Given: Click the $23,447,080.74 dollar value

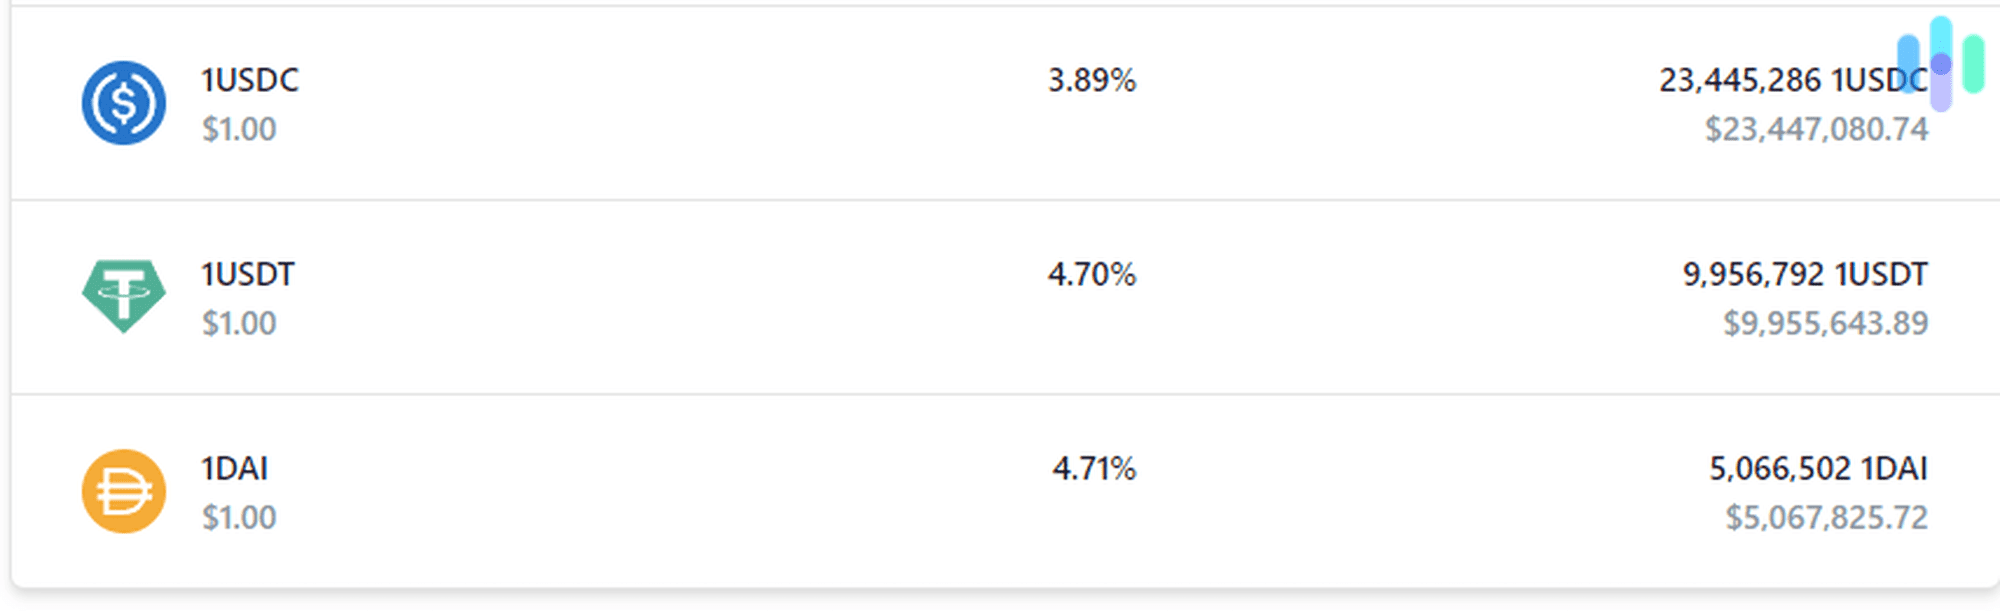Looking at the screenshot, I should point(1817,129).
